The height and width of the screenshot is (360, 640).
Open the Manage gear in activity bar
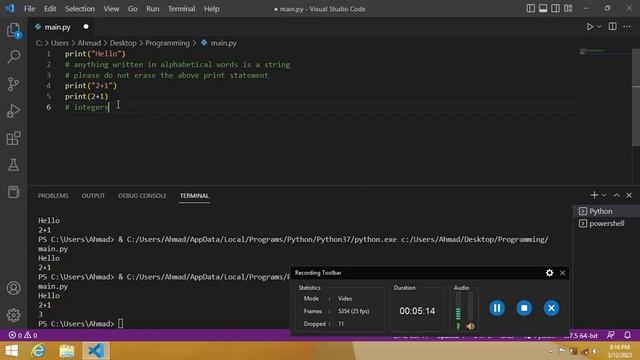(13, 315)
